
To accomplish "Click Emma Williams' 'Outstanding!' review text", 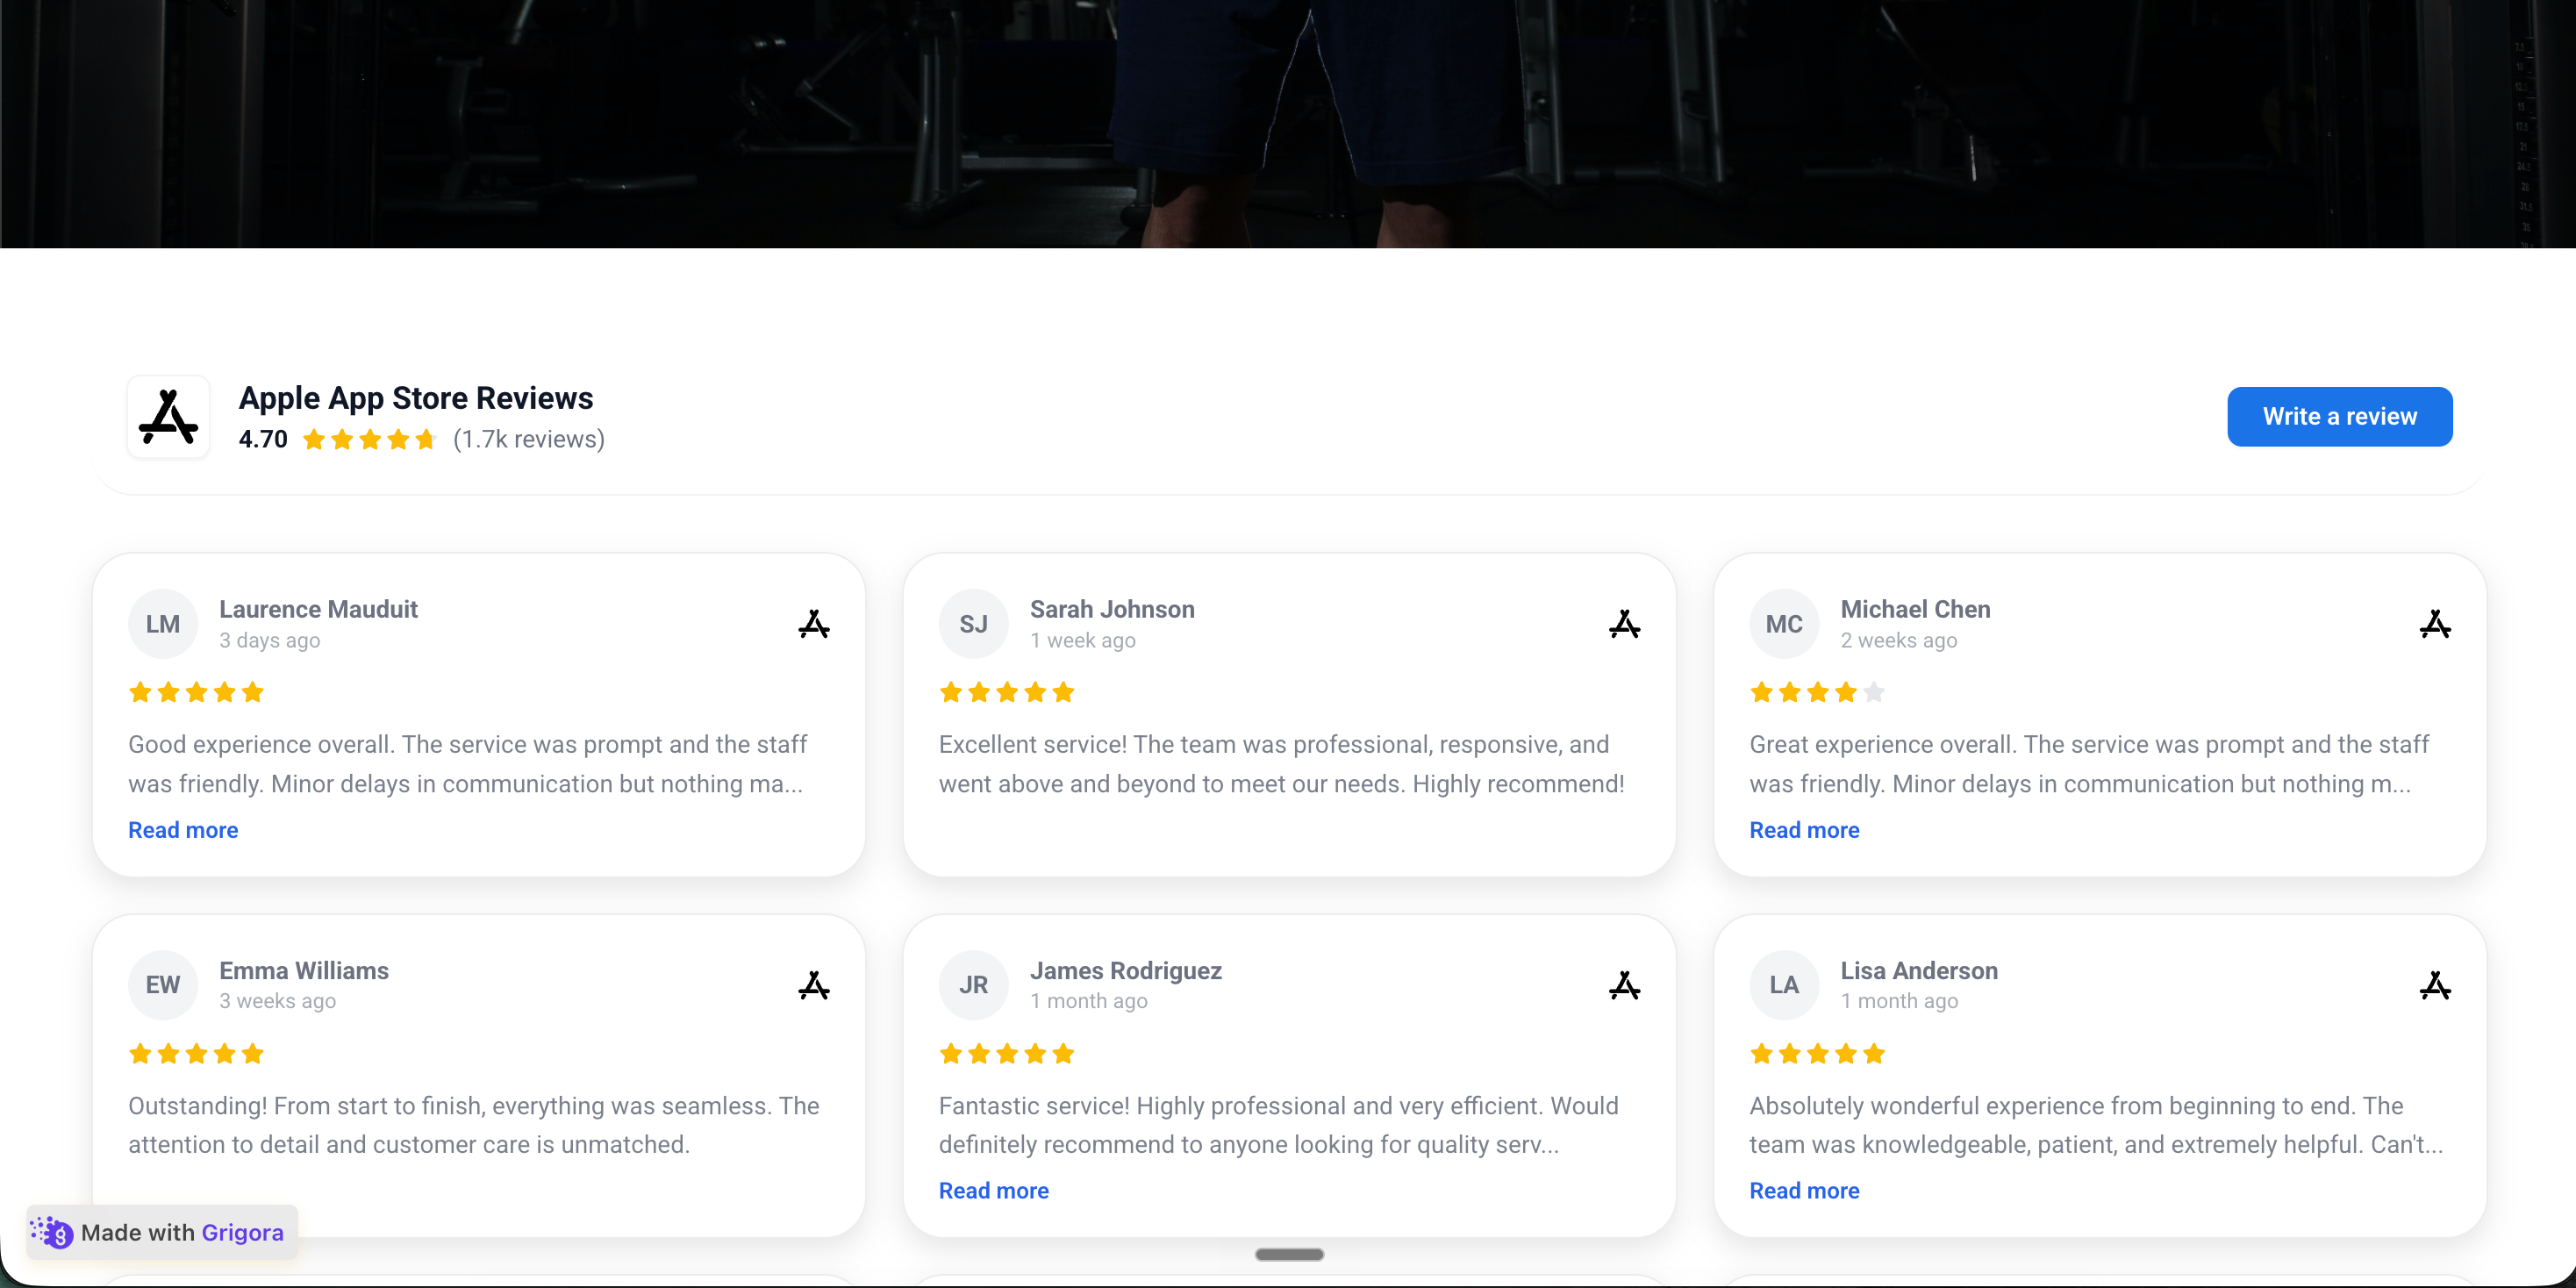I will point(474,1125).
